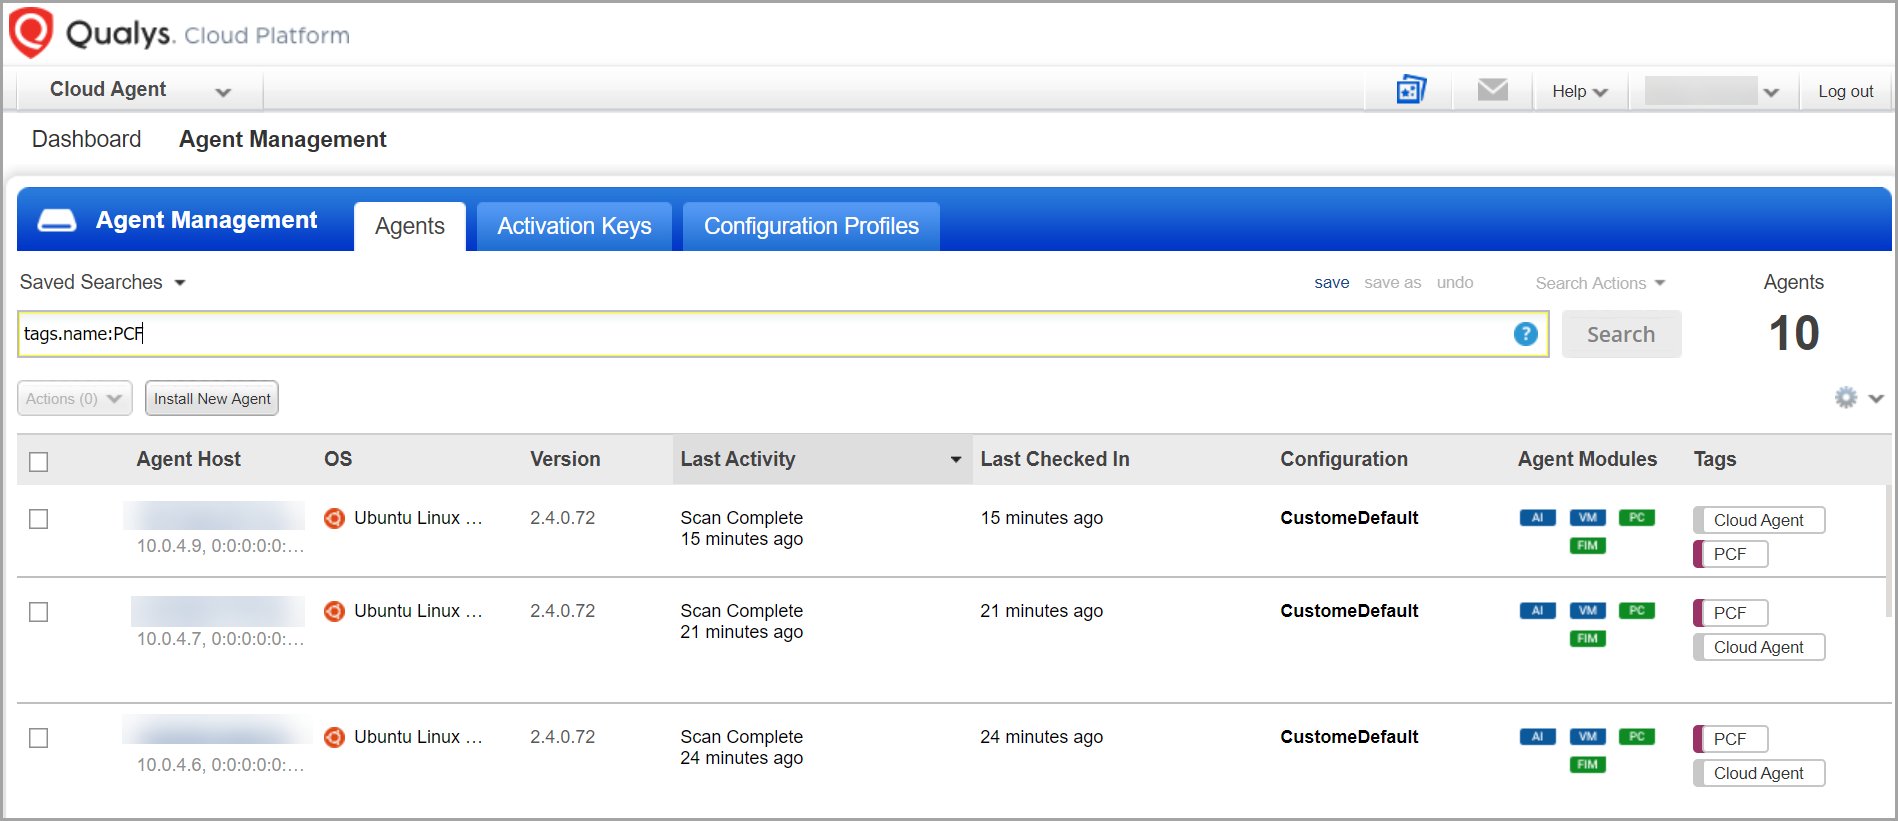
Task: Open the Agent Management section
Action: click(x=283, y=139)
